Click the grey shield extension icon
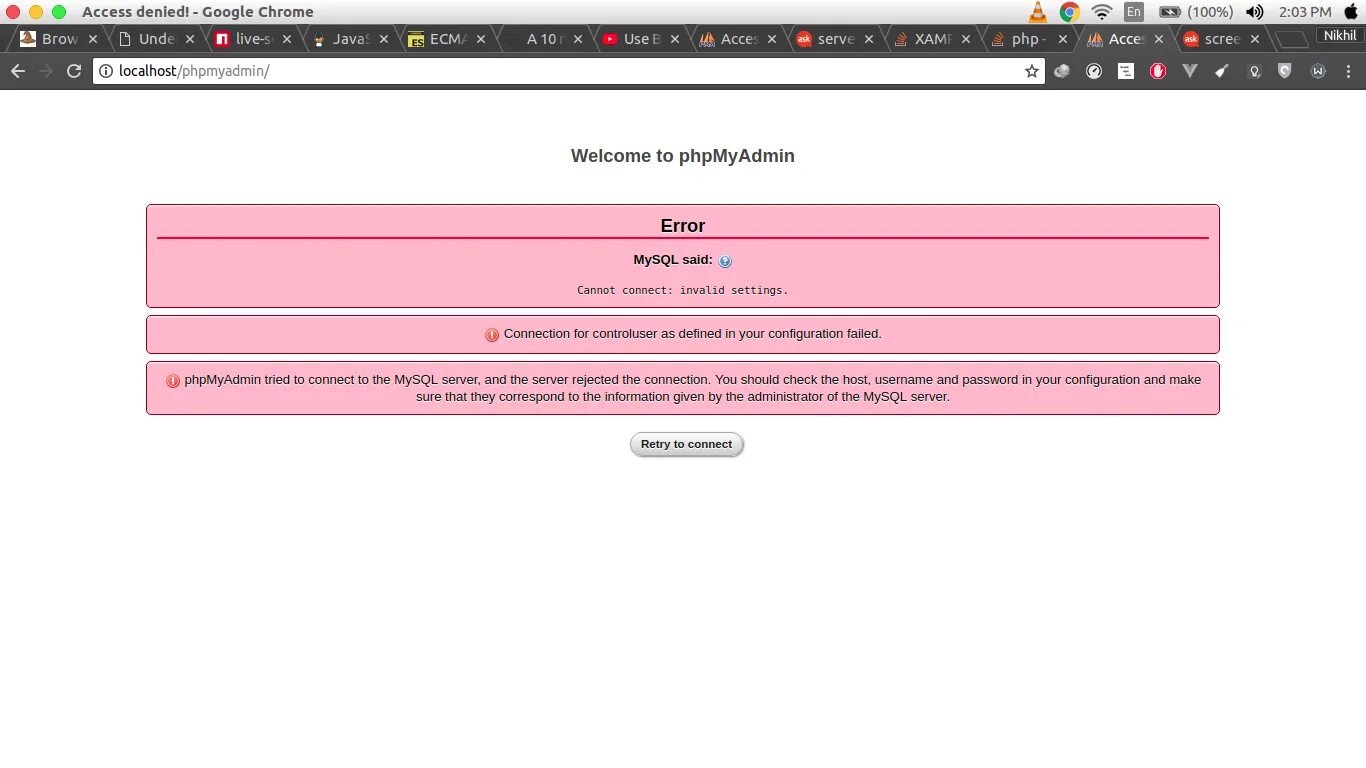The height and width of the screenshot is (768, 1366). pyautogui.click(x=1286, y=71)
